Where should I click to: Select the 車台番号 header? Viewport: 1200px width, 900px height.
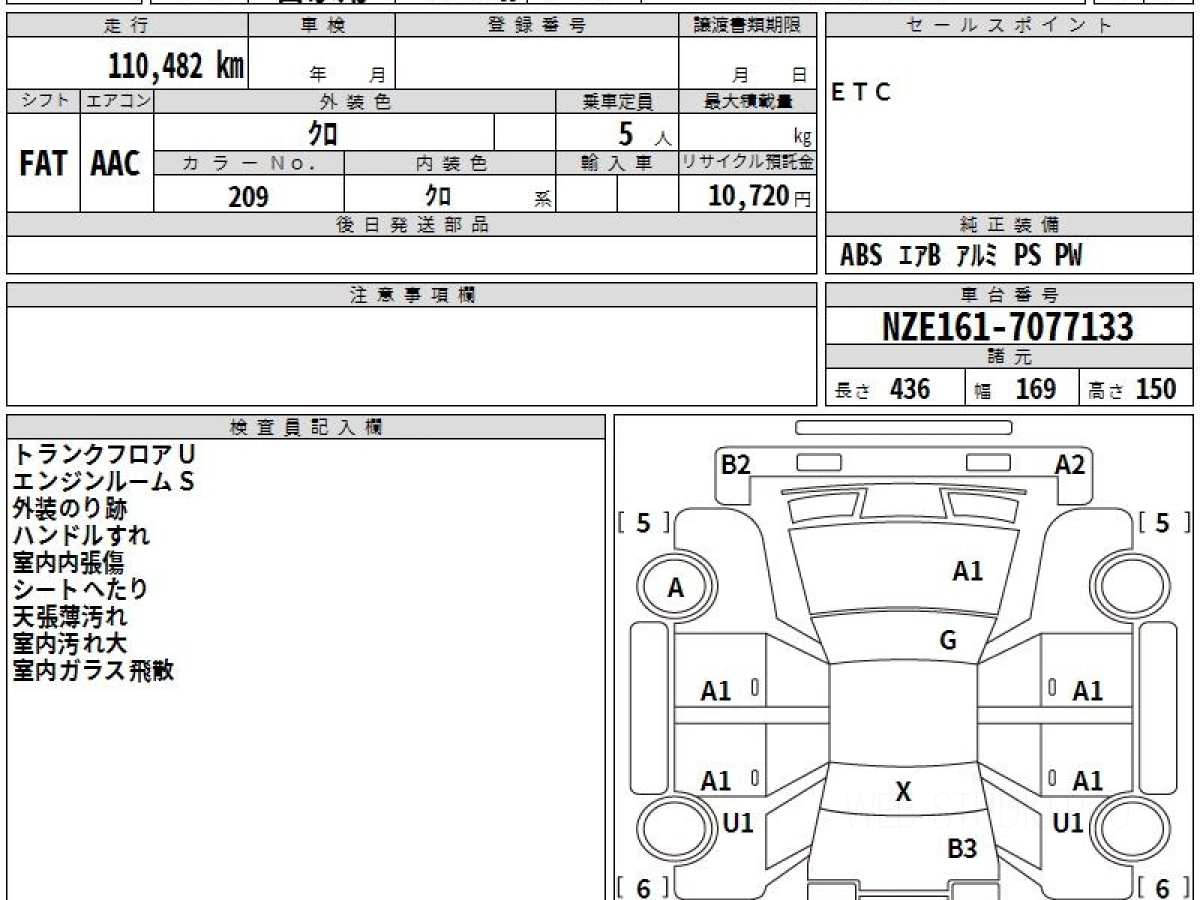click(x=1009, y=295)
